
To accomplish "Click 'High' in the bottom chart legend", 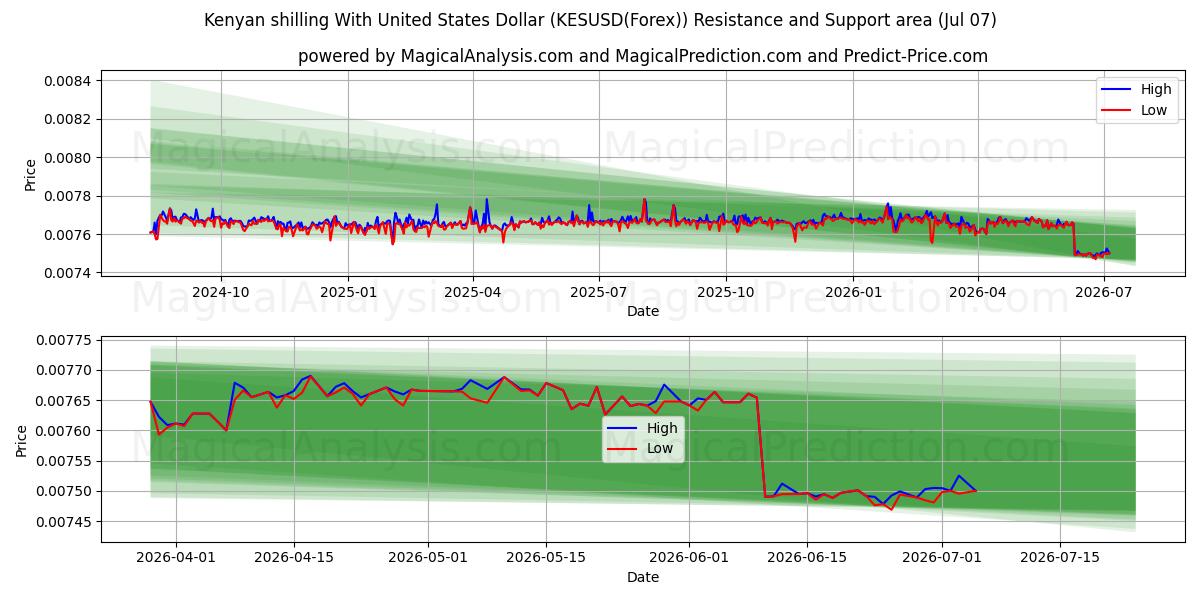I will pyautogui.click(x=662, y=428).
